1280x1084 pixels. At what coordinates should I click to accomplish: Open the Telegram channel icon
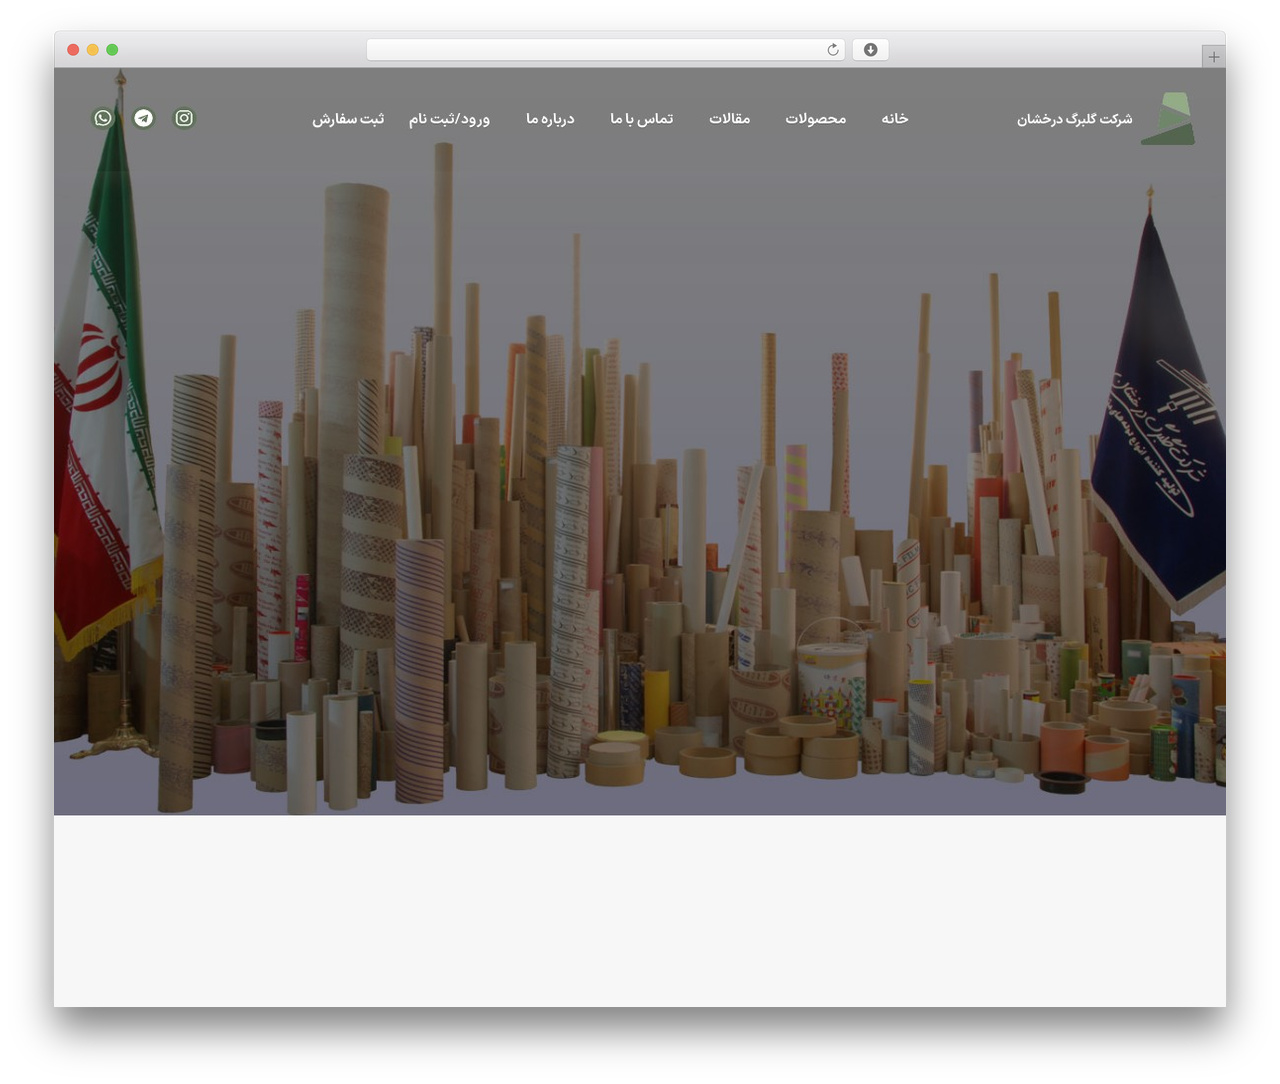coord(144,118)
